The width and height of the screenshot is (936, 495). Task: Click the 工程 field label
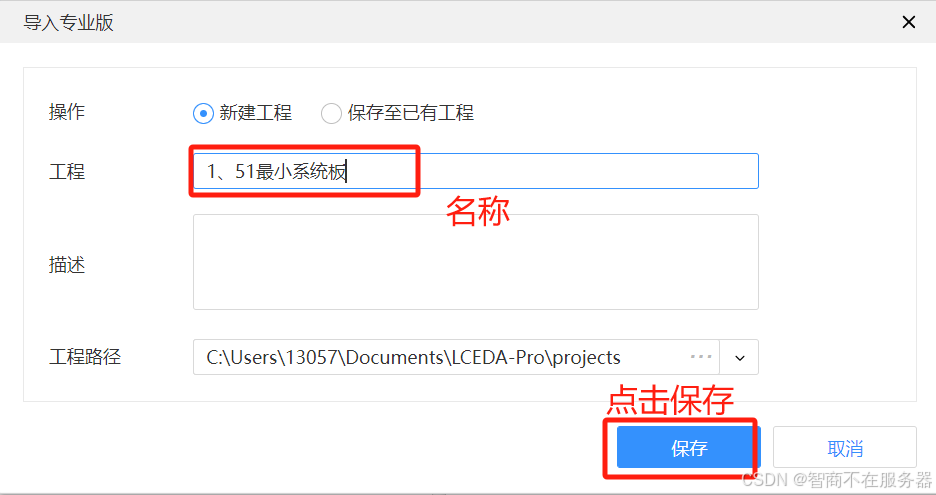[67, 172]
